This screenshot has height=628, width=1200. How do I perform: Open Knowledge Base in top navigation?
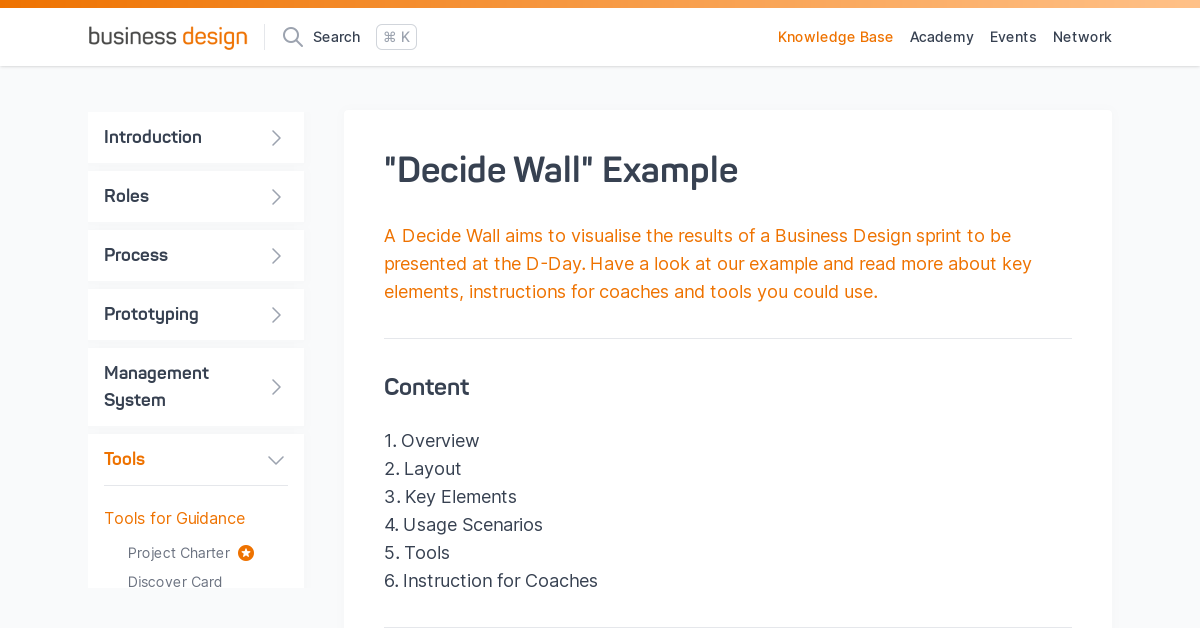[835, 37]
